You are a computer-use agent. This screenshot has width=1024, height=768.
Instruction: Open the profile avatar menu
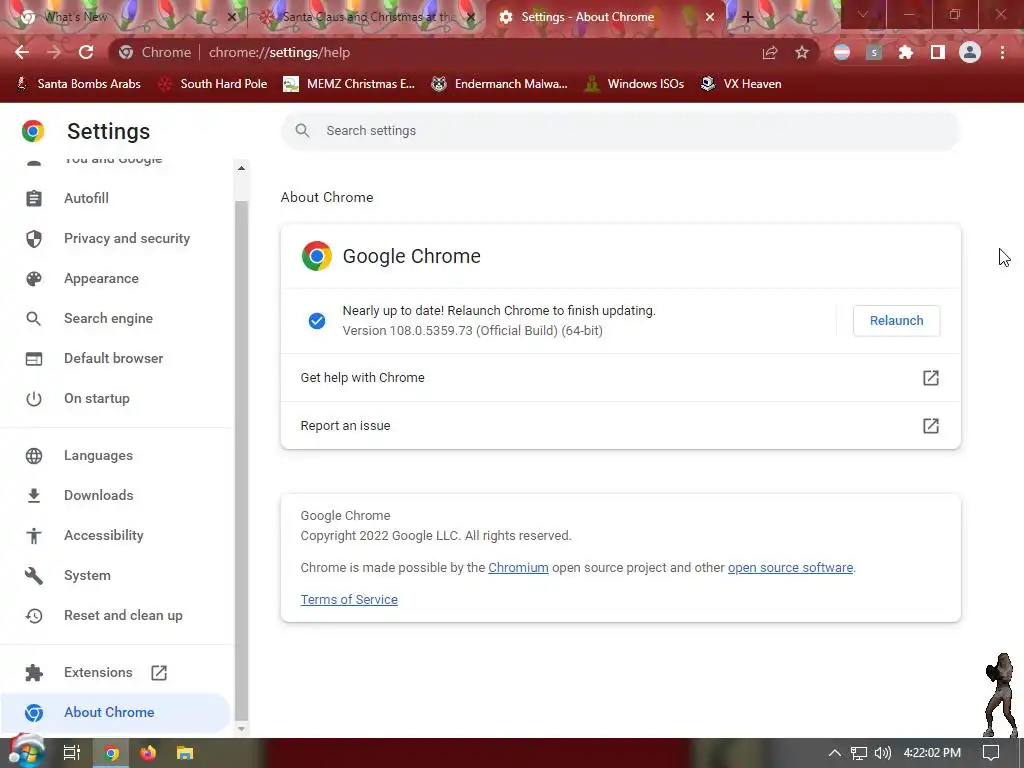click(x=970, y=52)
